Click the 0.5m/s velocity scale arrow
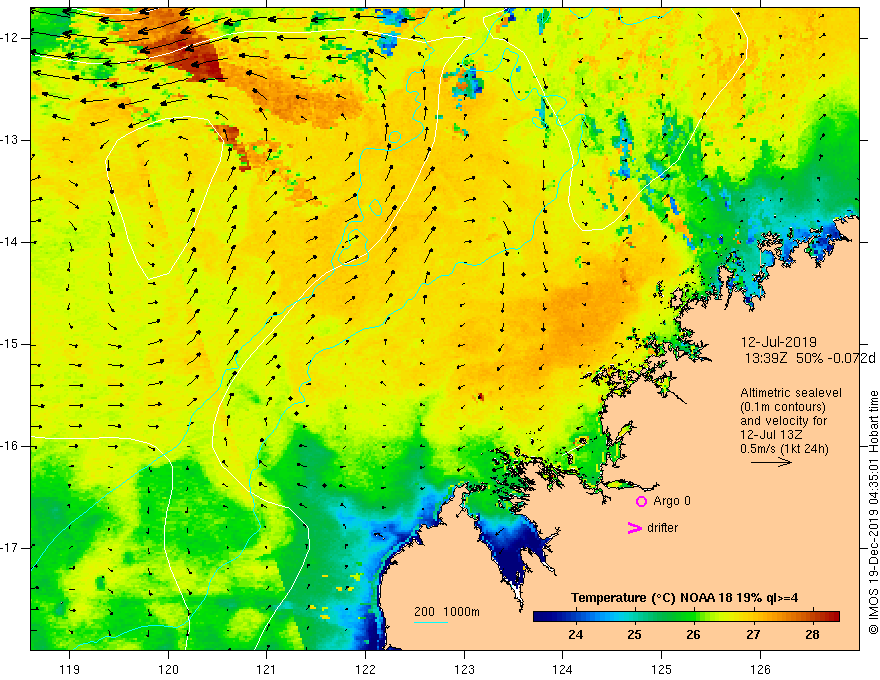The height and width of the screenshot is (680, 880). (x=771, y=462)
